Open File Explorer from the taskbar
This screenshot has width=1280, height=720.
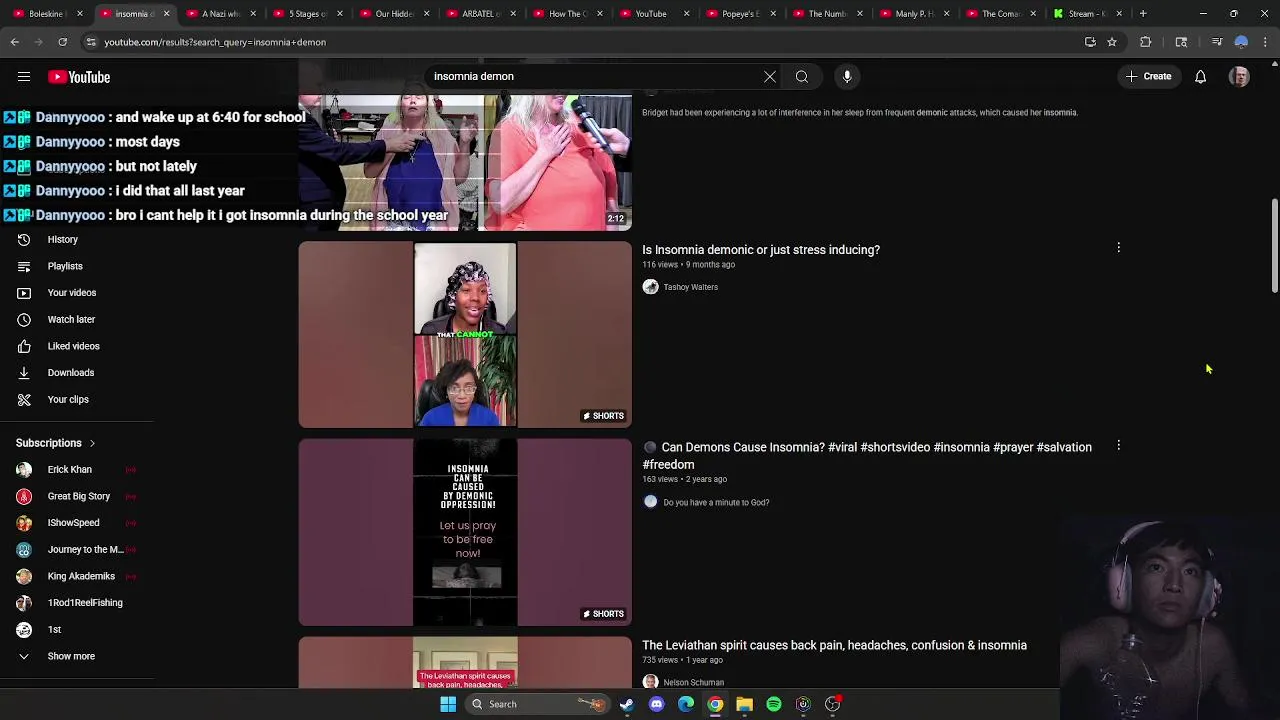(x=744, y=704)
